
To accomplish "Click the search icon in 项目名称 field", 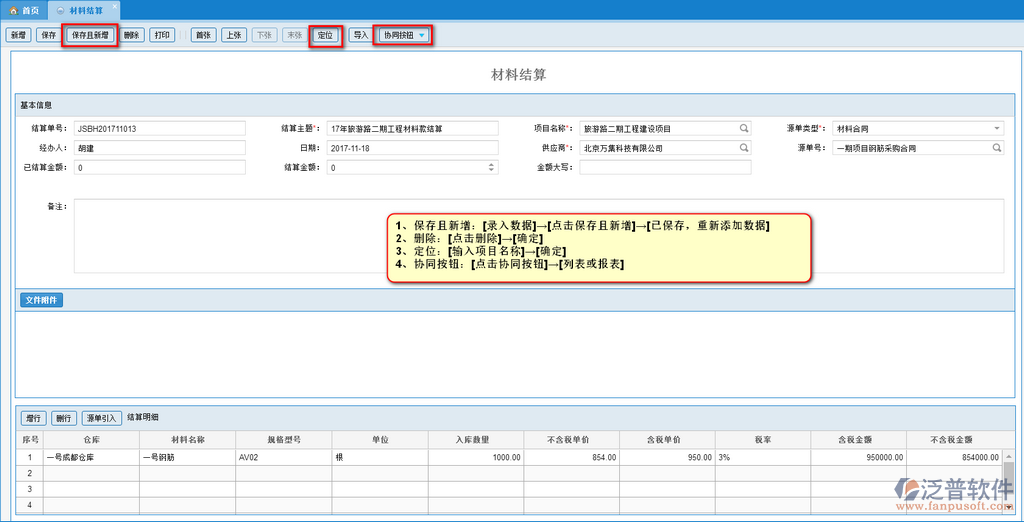I will tap(744, 129).
